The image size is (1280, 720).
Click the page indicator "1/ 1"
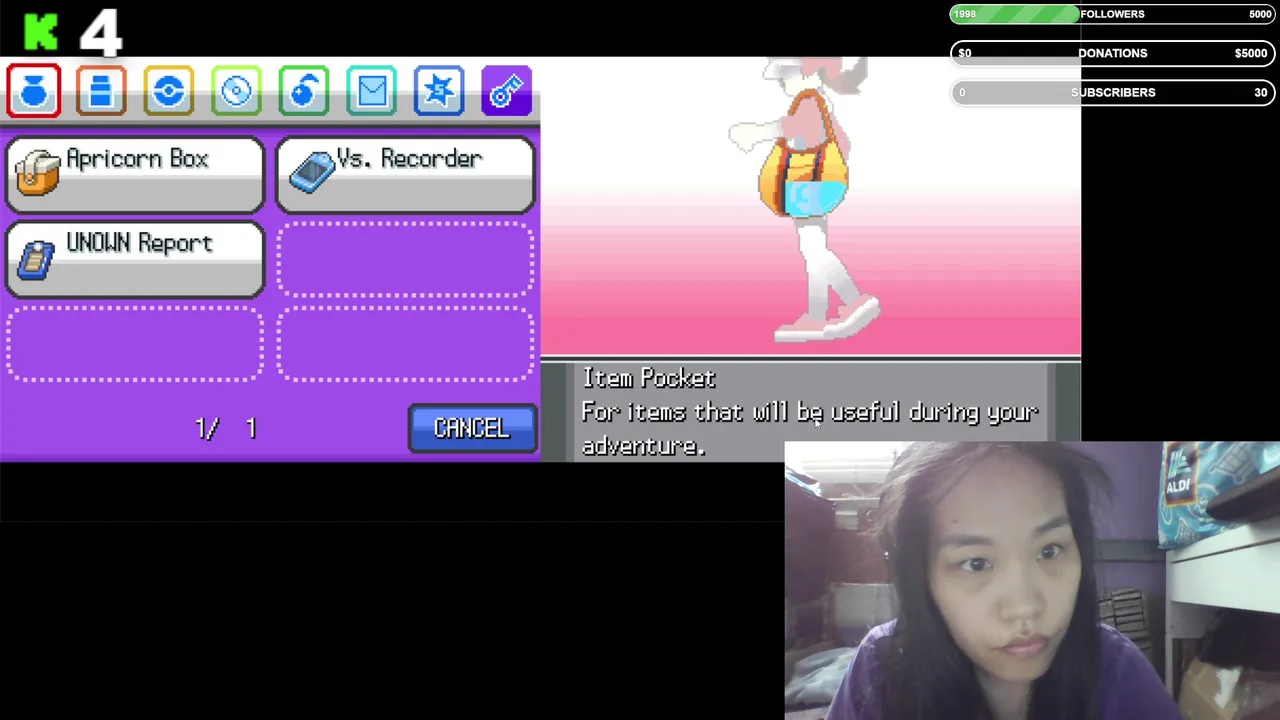coord(226,428)
